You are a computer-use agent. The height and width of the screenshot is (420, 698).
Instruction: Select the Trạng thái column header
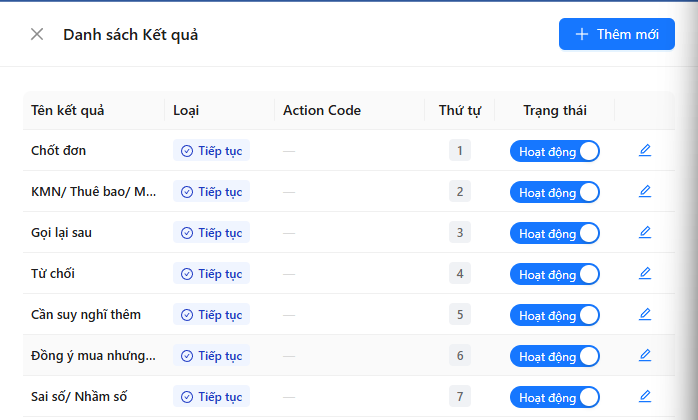coord(555,110)
